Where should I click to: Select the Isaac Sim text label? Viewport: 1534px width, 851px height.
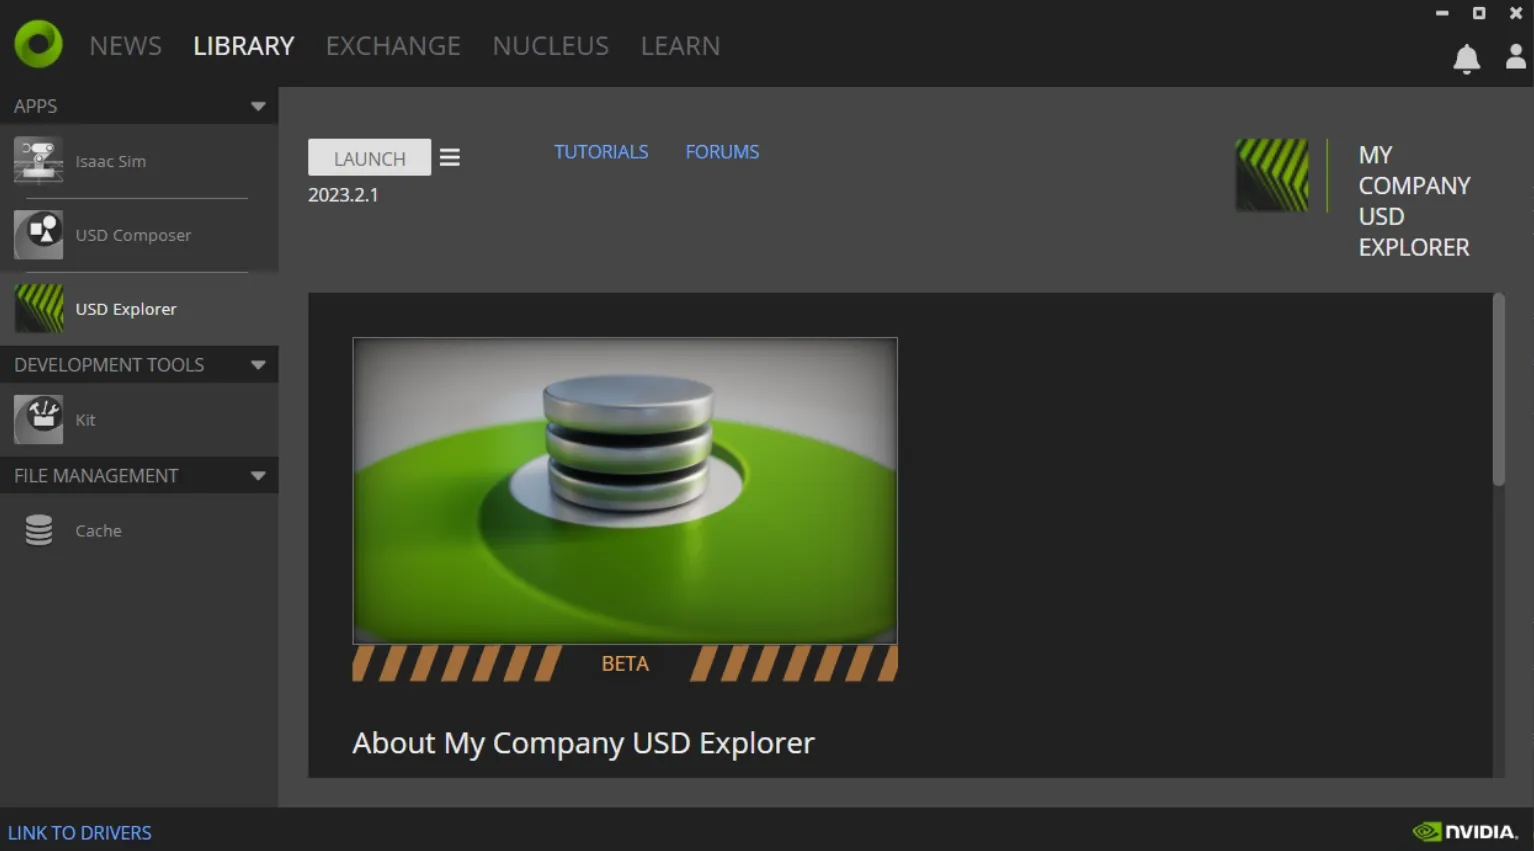[x=111, y=161]
